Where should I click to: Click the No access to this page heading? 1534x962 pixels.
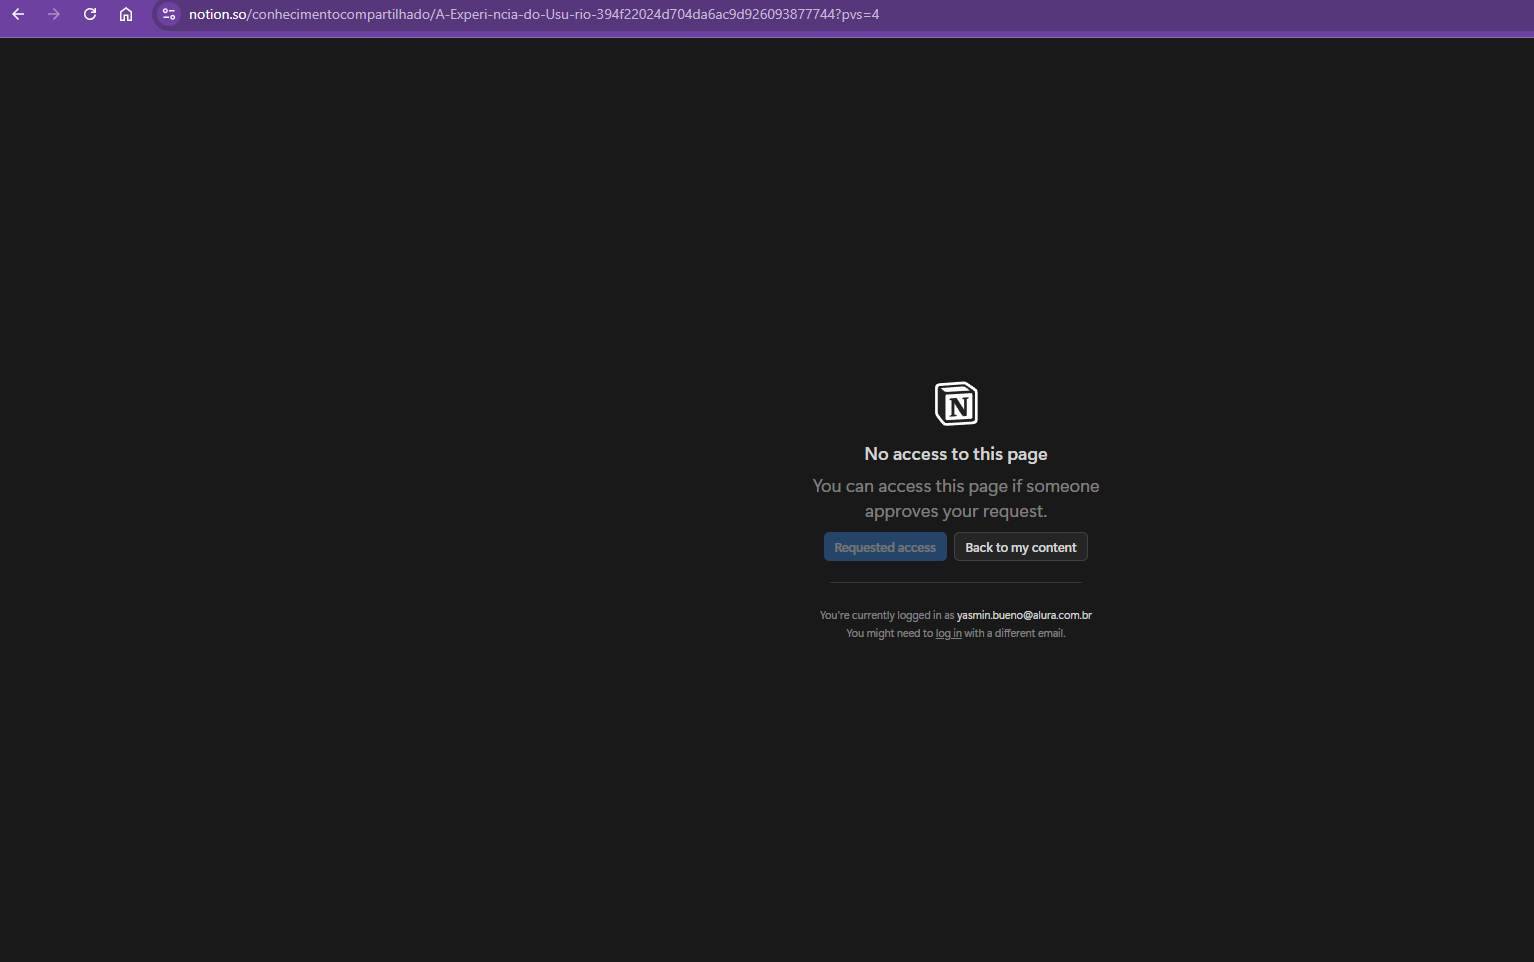[x=956, y=454]
